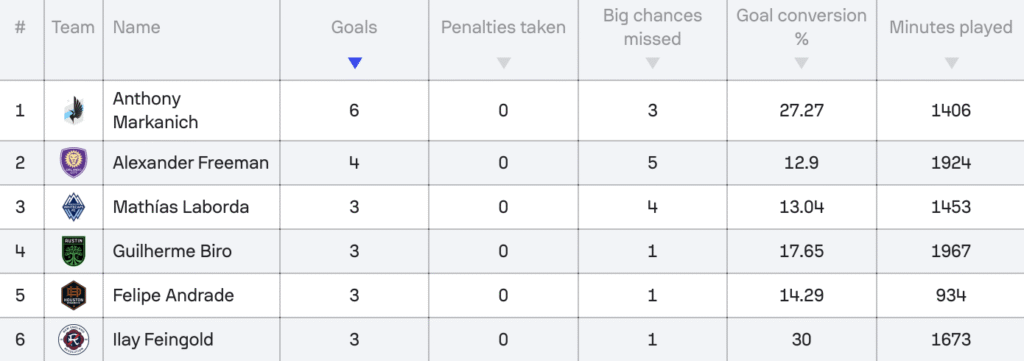
Task: Click the Goals column header label
Action: (354, 27)
